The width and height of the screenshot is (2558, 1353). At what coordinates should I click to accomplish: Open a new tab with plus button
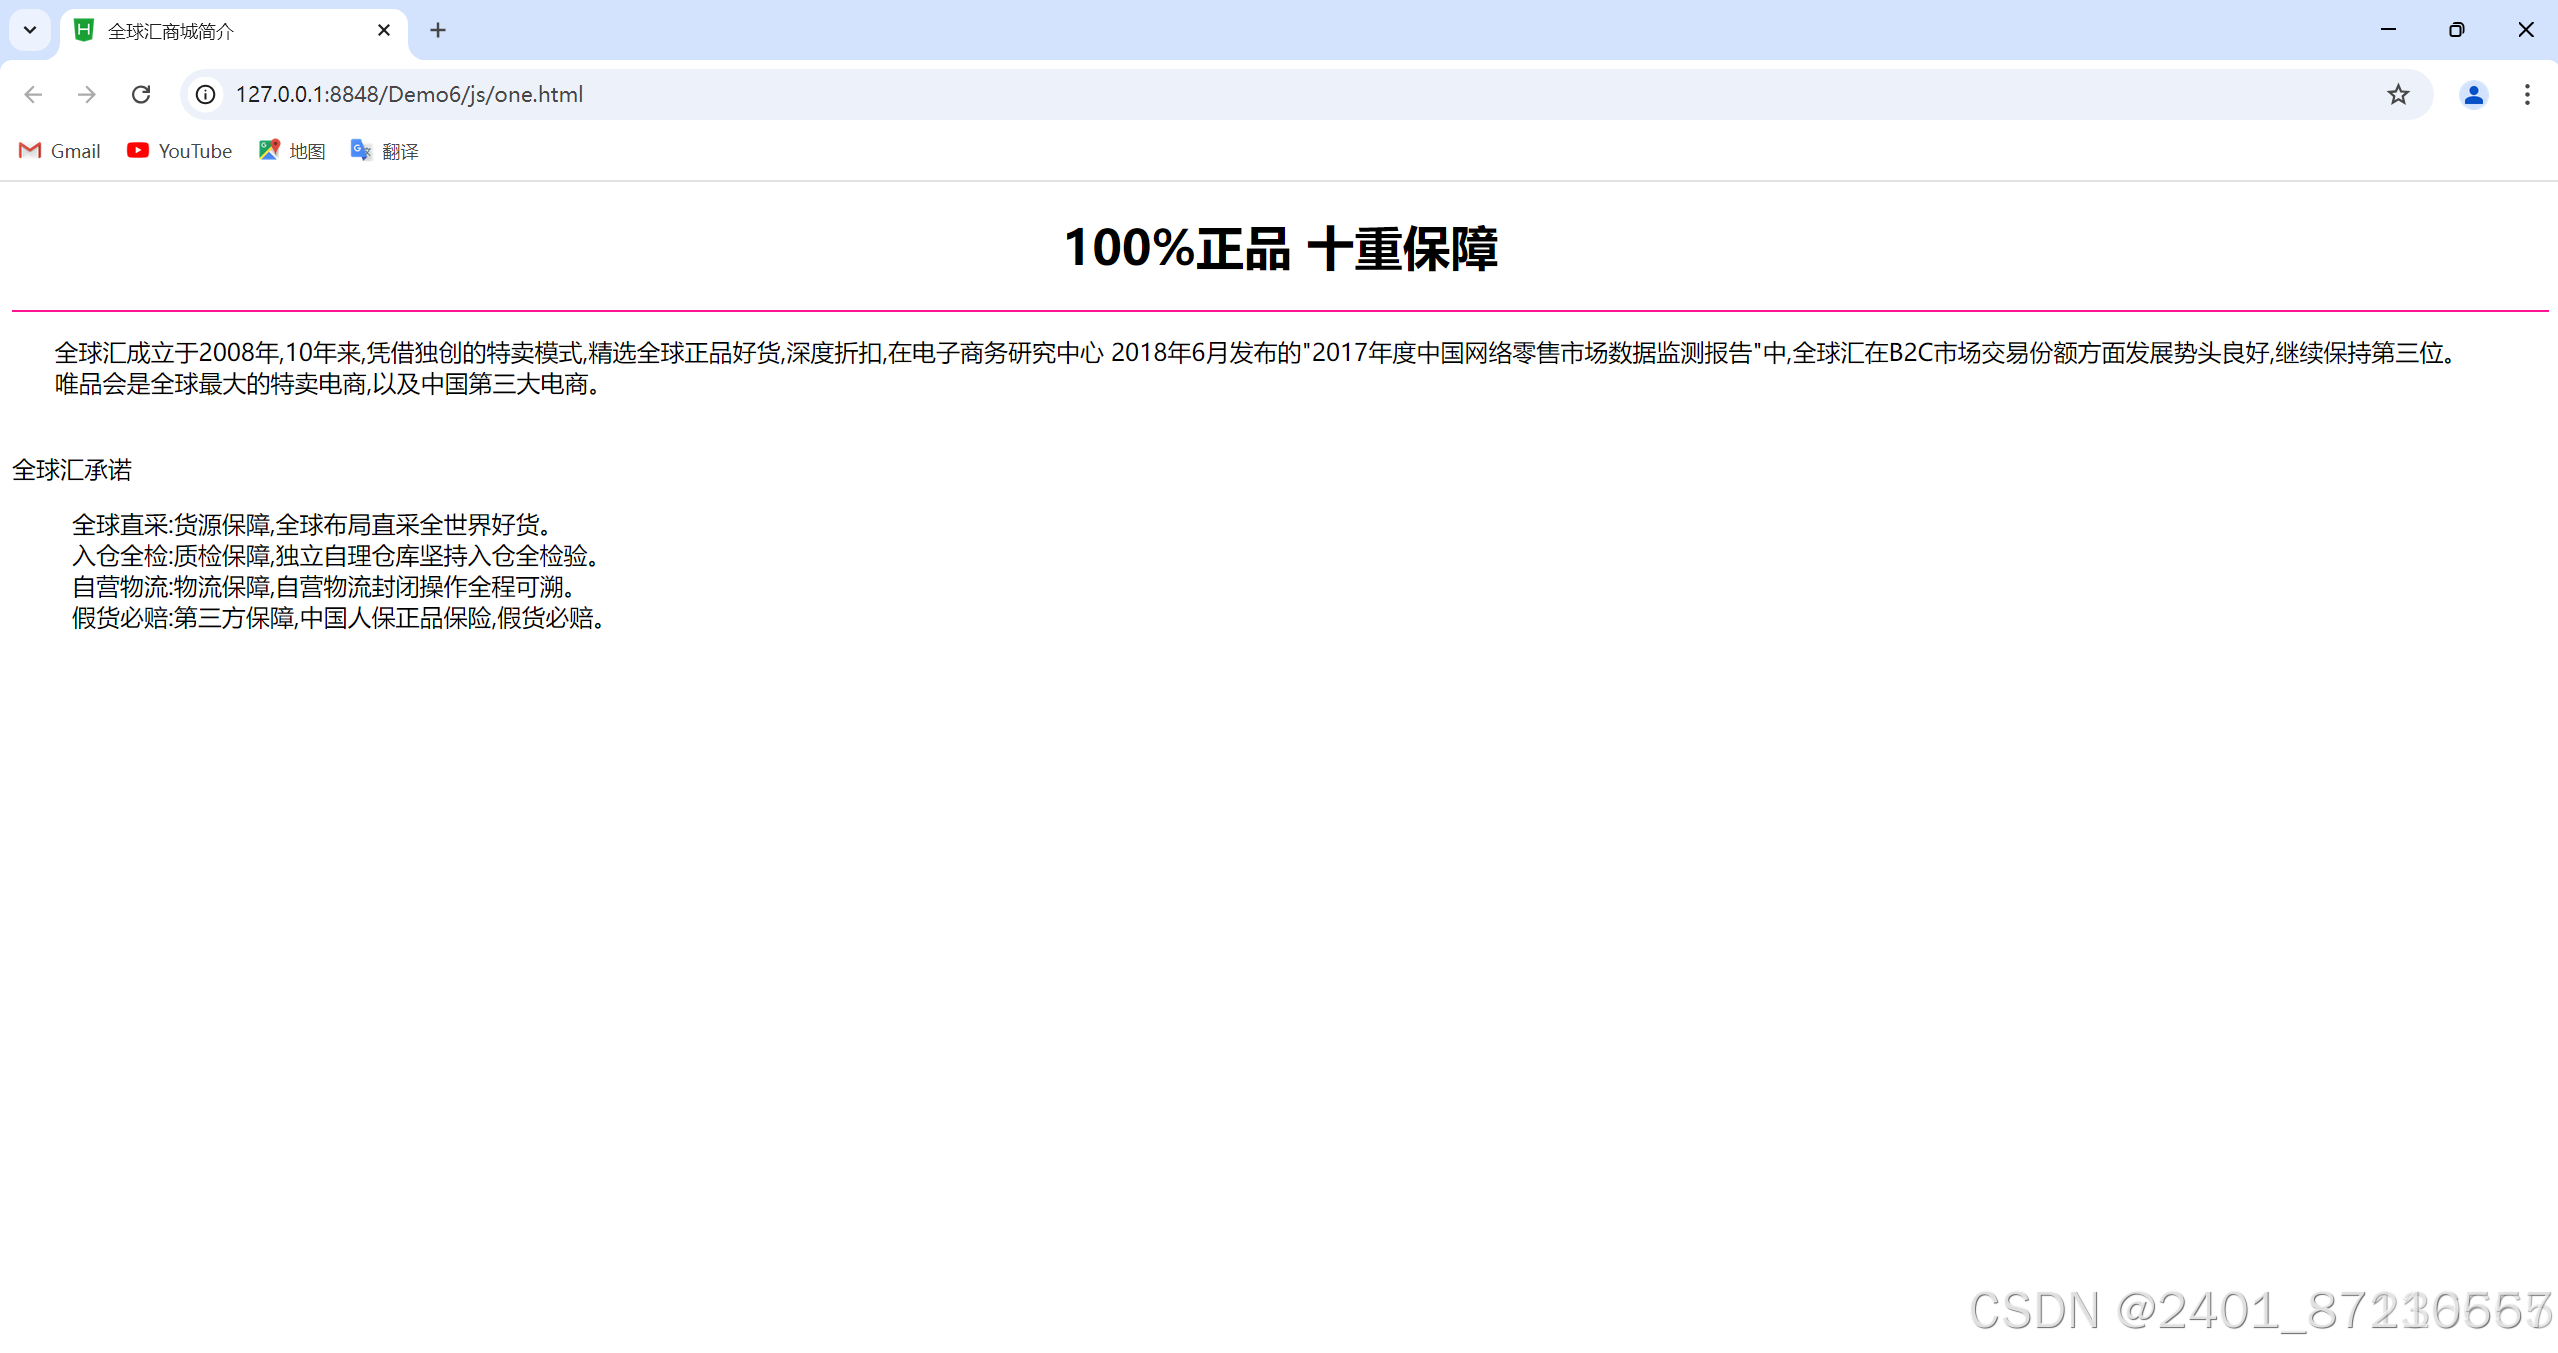(x=437, y=30)
